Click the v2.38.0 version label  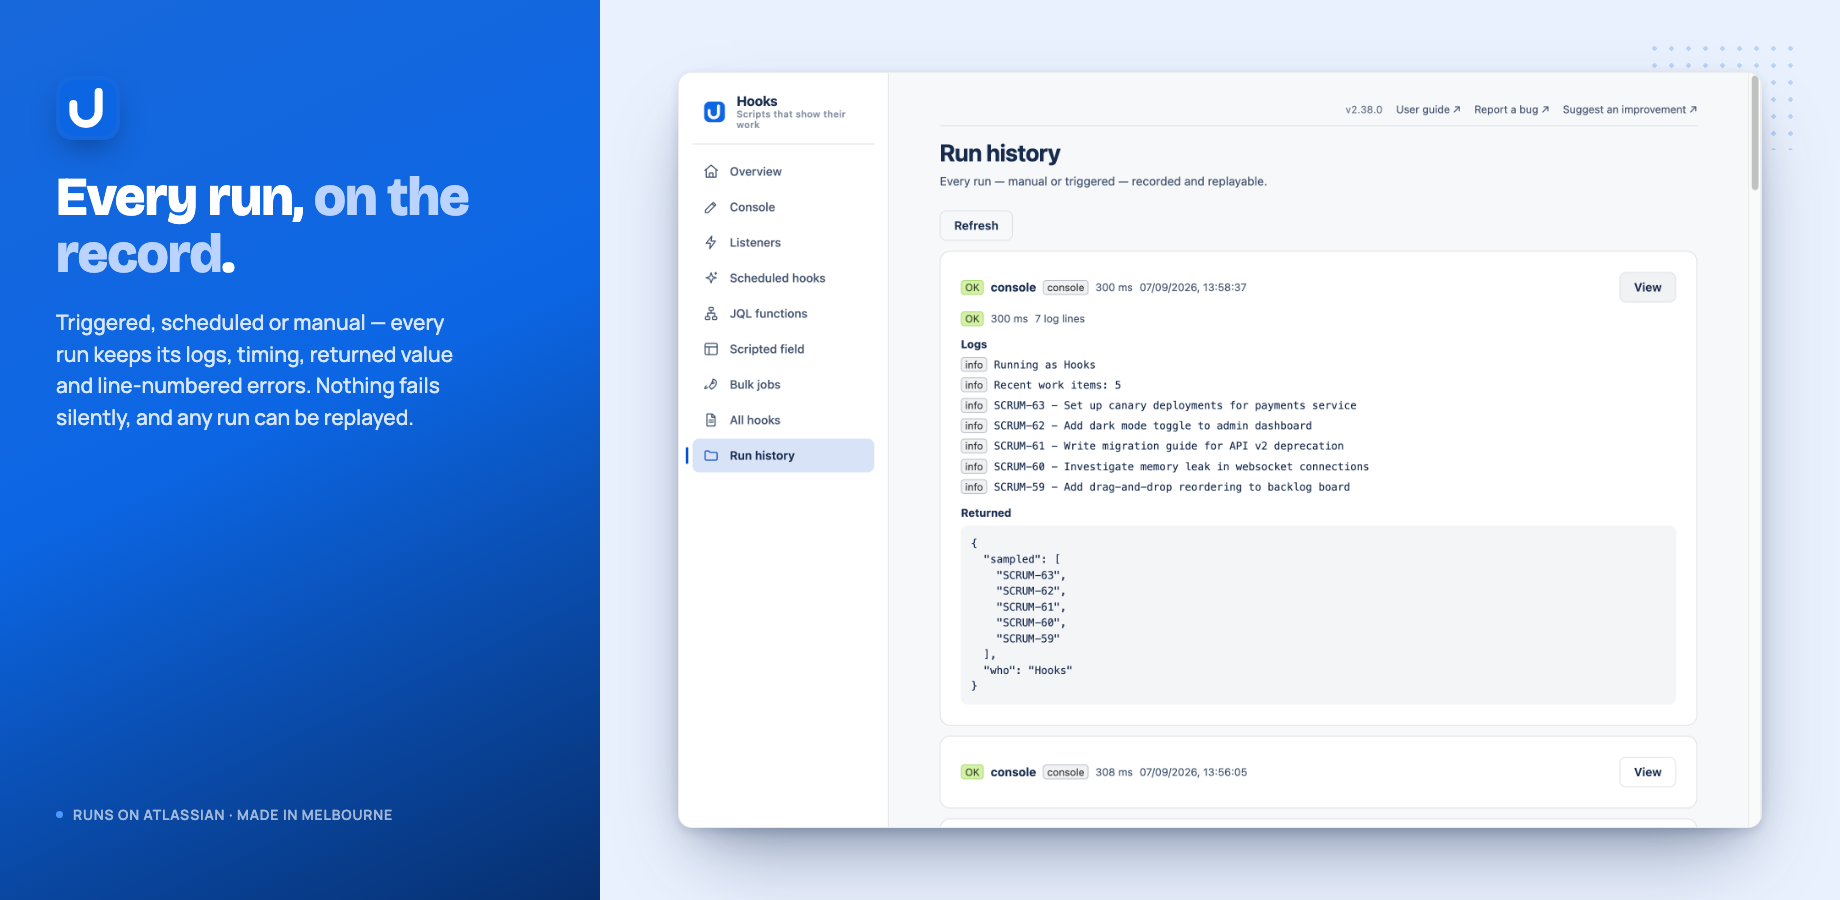(x=1364, y=110)
